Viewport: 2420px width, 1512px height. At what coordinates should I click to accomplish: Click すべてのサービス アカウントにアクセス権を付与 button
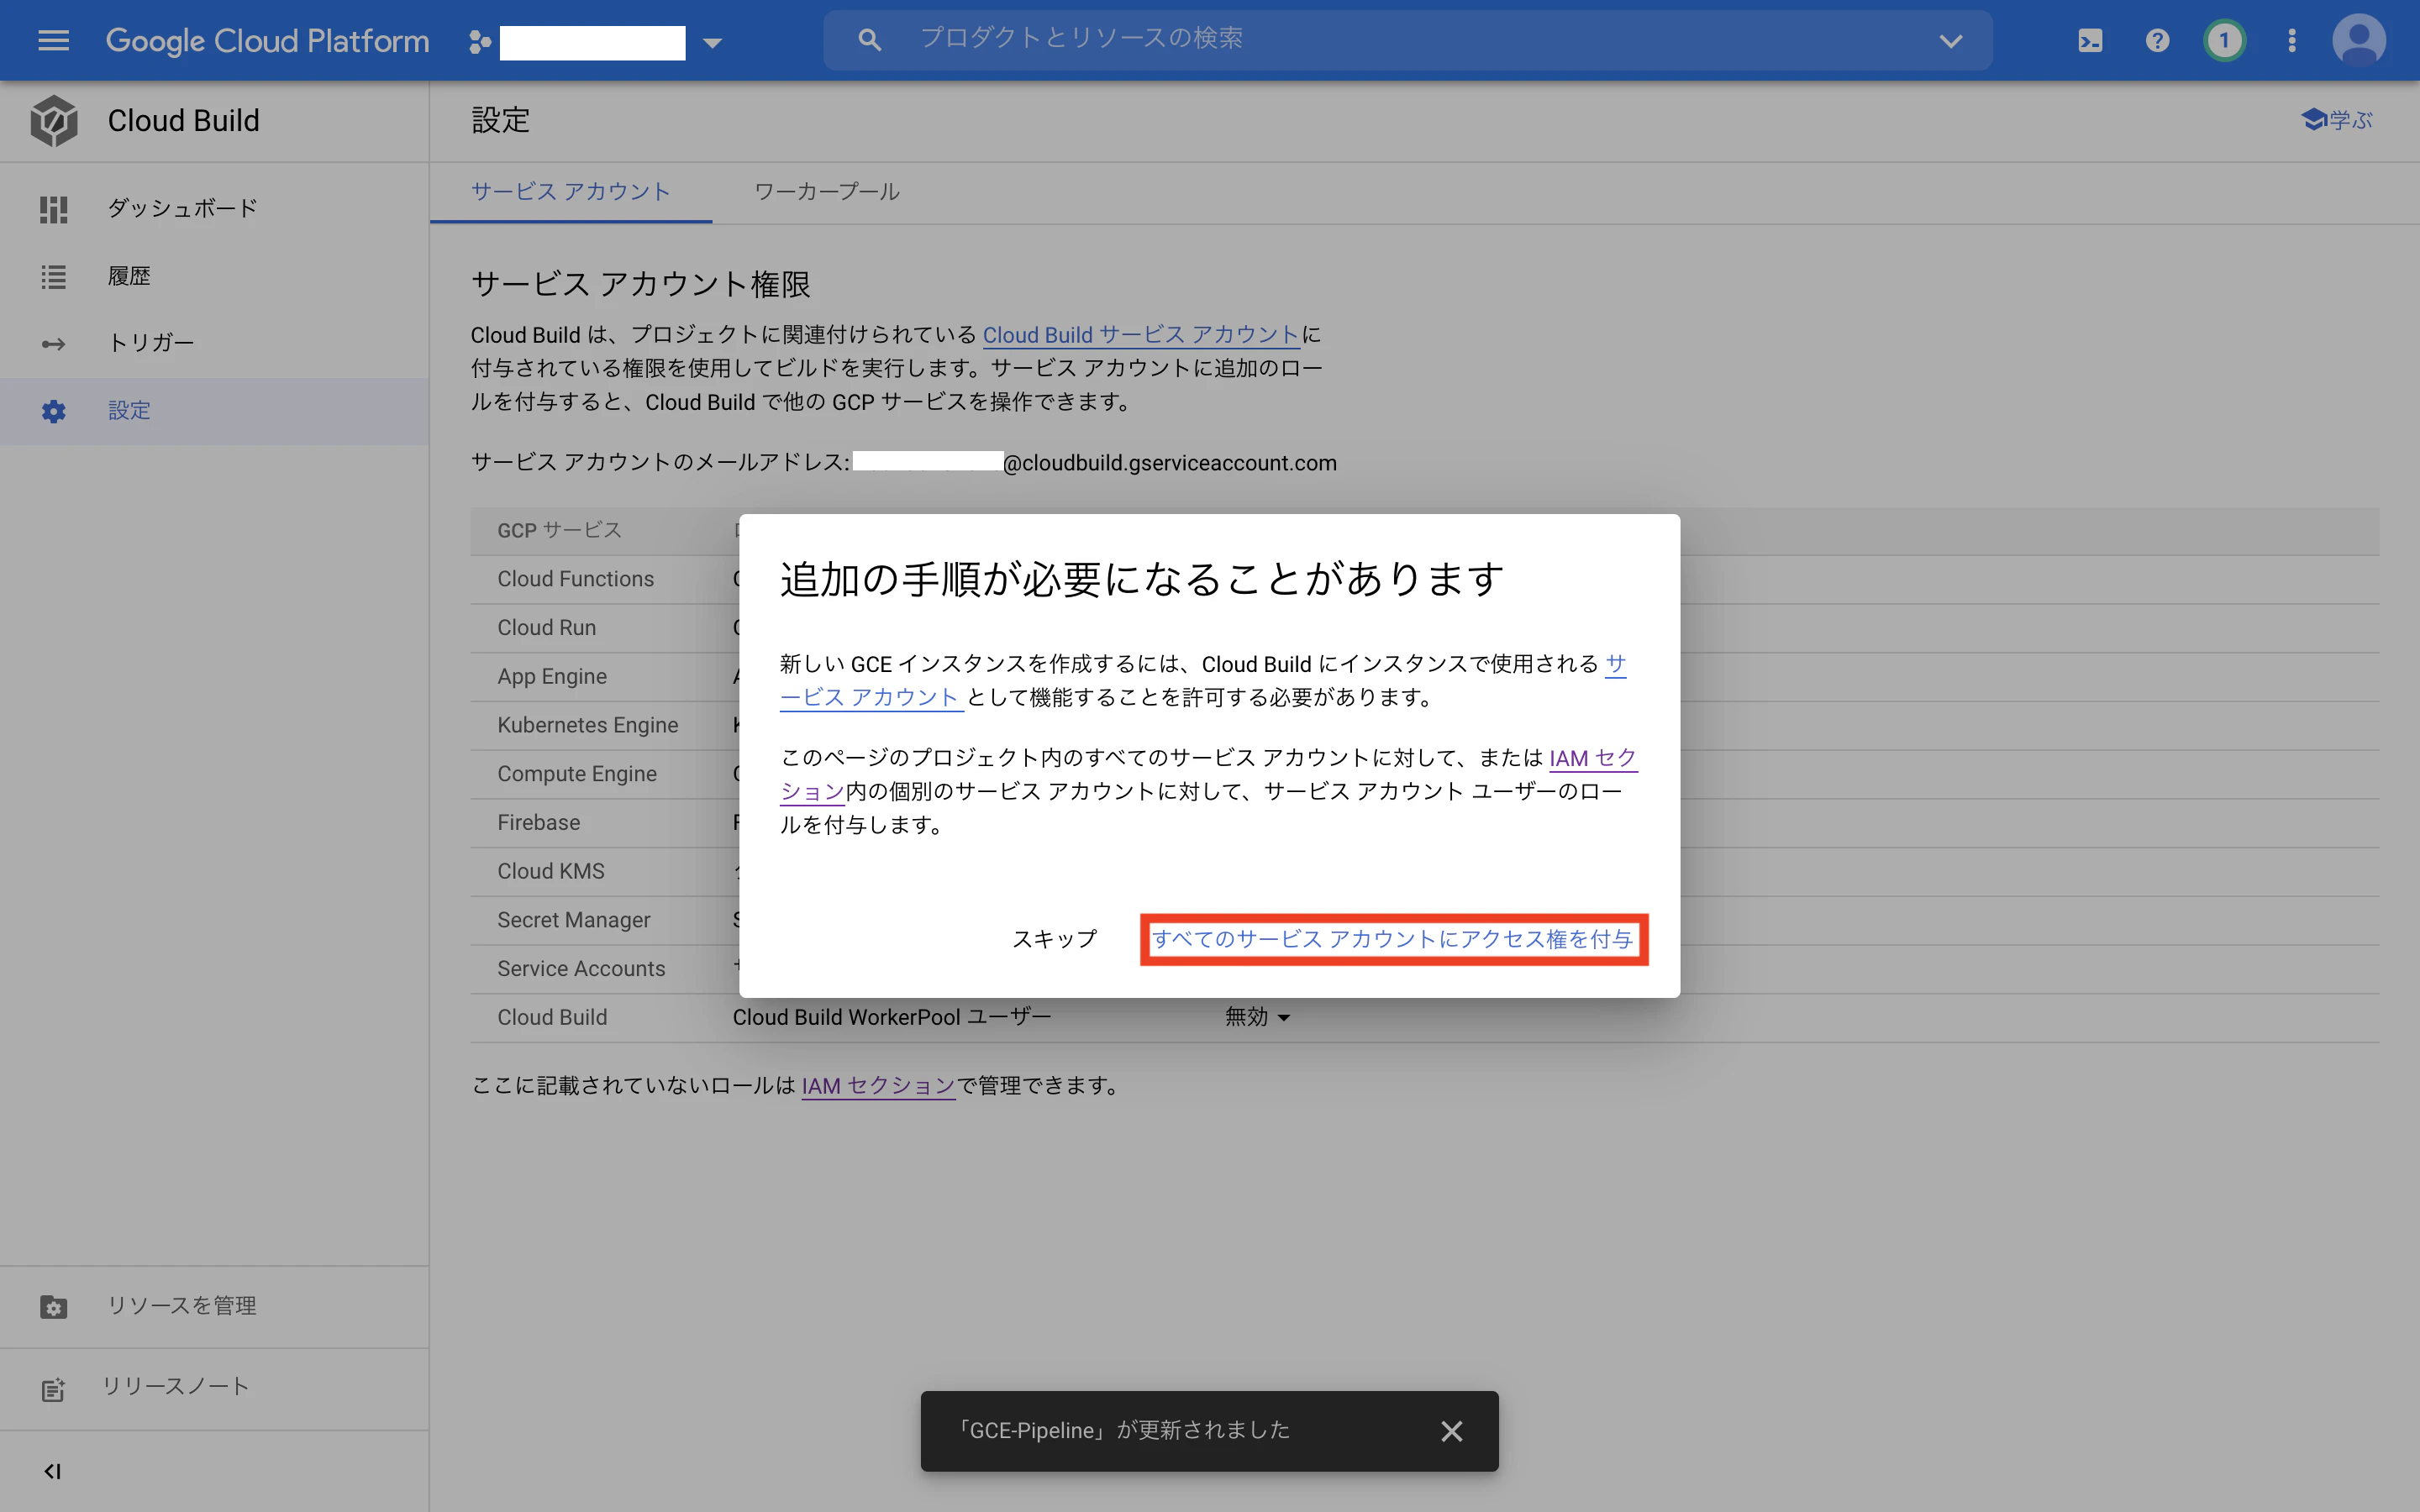click(1393, 939)
